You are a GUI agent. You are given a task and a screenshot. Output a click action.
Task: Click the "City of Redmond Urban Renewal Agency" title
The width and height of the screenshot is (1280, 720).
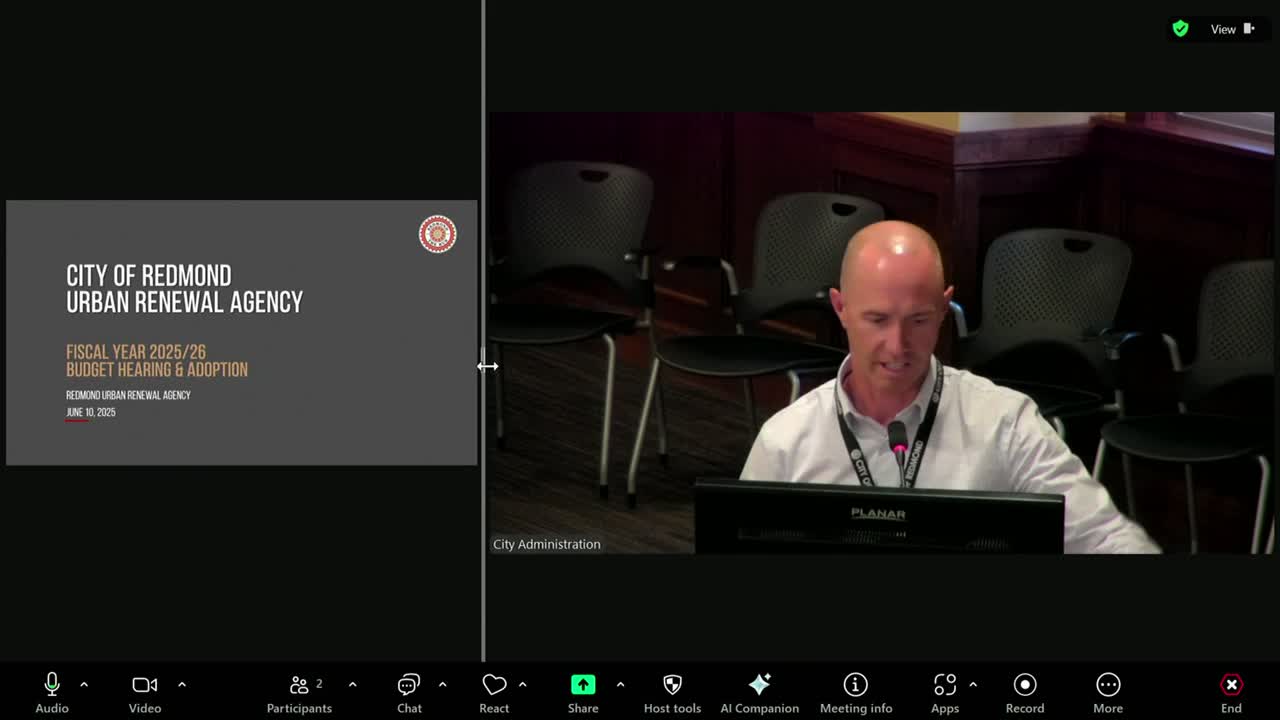185,289
